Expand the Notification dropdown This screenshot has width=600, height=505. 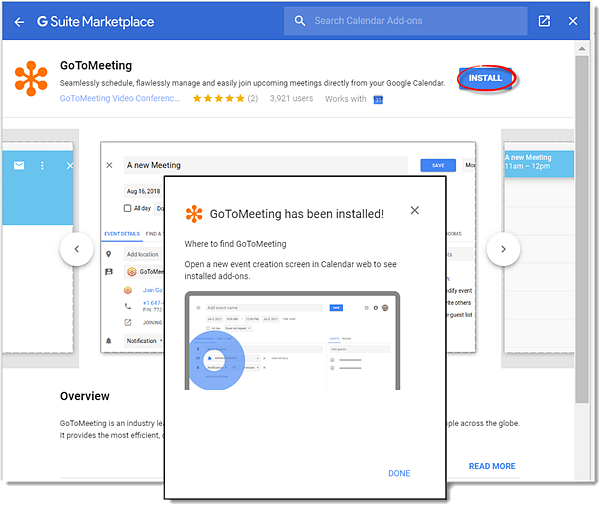(145, 341)
